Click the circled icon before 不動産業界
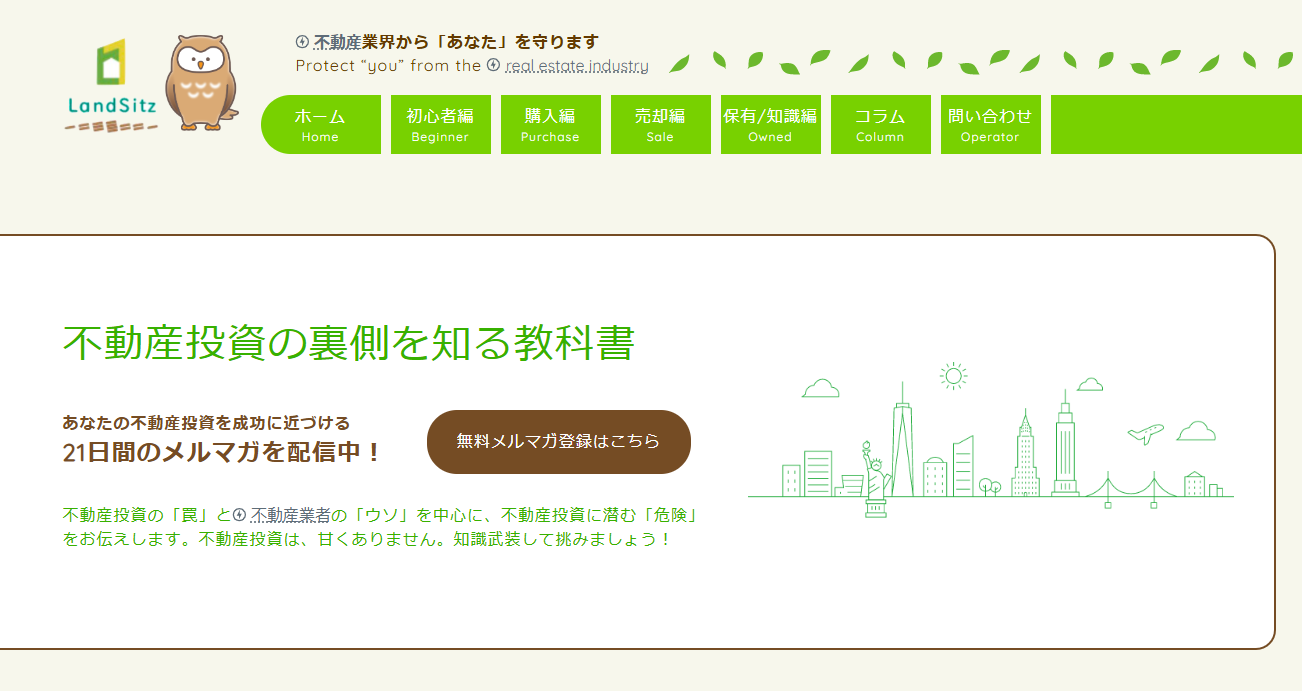The image size is (1302, 691). click(300, 42)
